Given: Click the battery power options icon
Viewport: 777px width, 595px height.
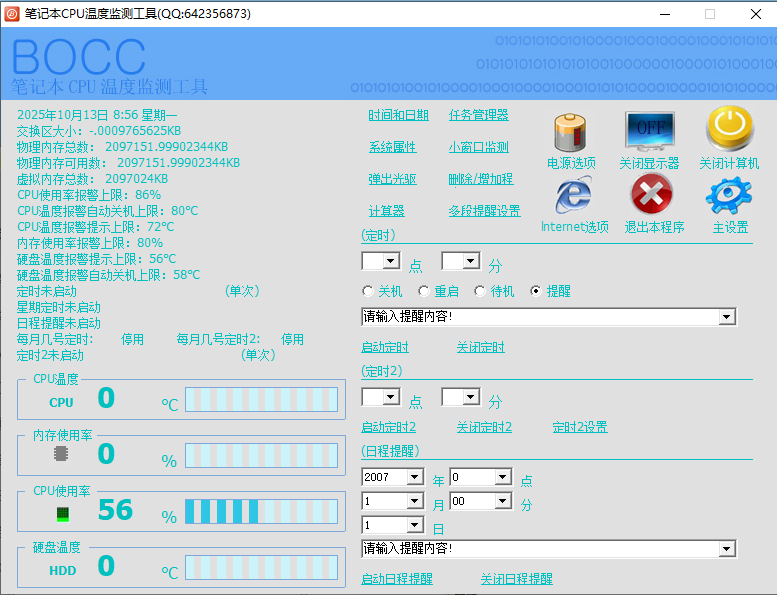Looking at the screenshot, I should [x=570, y=132].
